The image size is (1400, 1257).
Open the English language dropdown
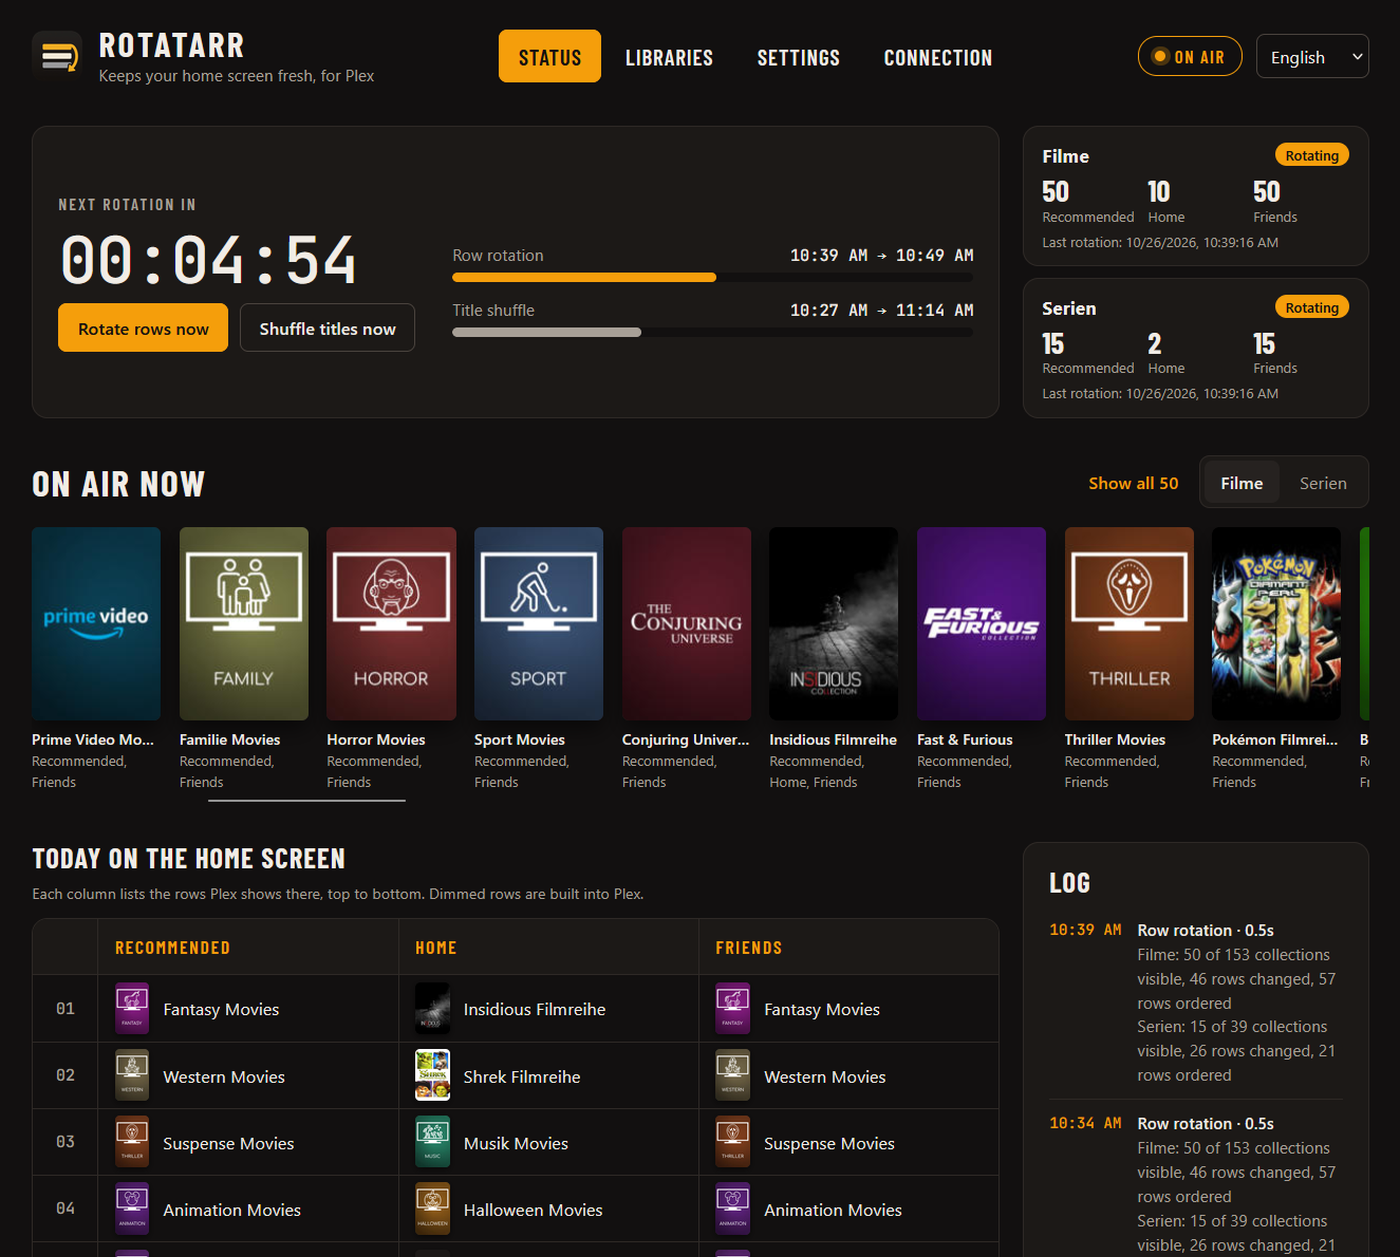tap(1312, 57)
